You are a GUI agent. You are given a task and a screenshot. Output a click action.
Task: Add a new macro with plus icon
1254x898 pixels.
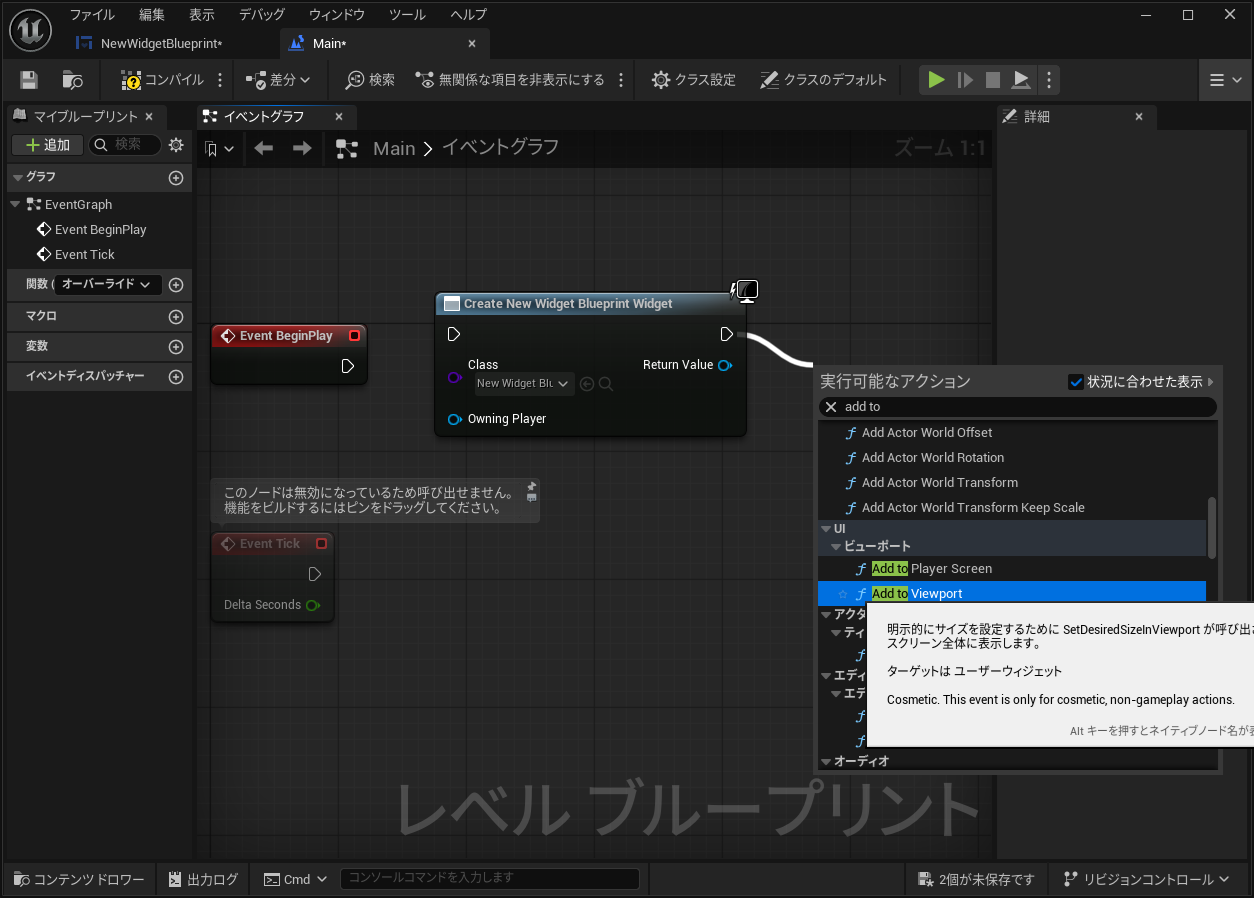click(176, 317)
